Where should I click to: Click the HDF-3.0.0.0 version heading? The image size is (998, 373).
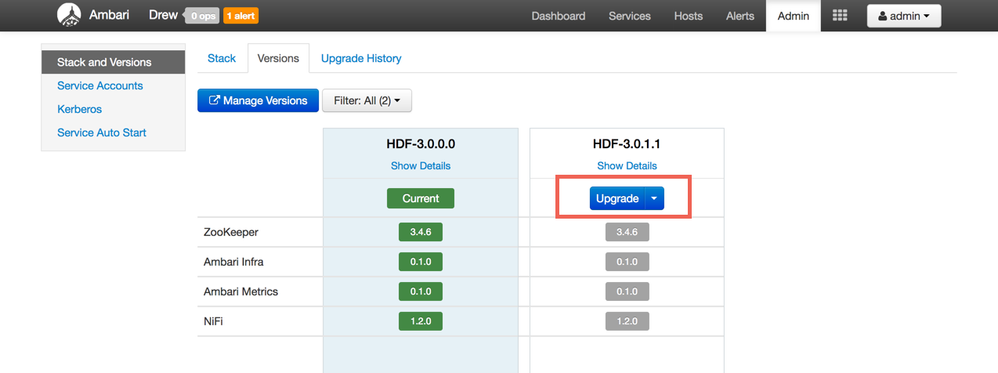pos(421,144)
